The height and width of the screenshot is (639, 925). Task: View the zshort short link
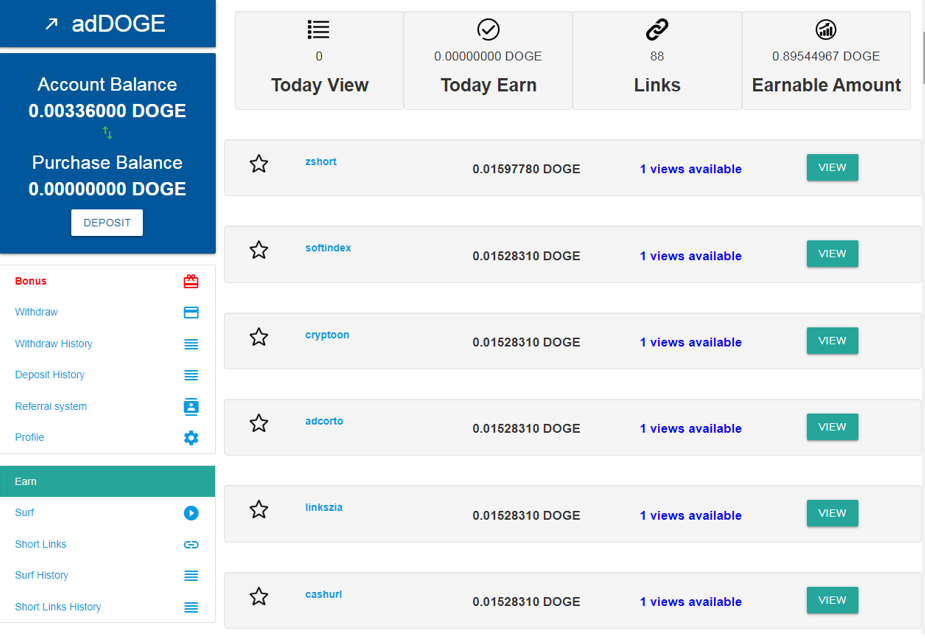[x=832, y=168]
